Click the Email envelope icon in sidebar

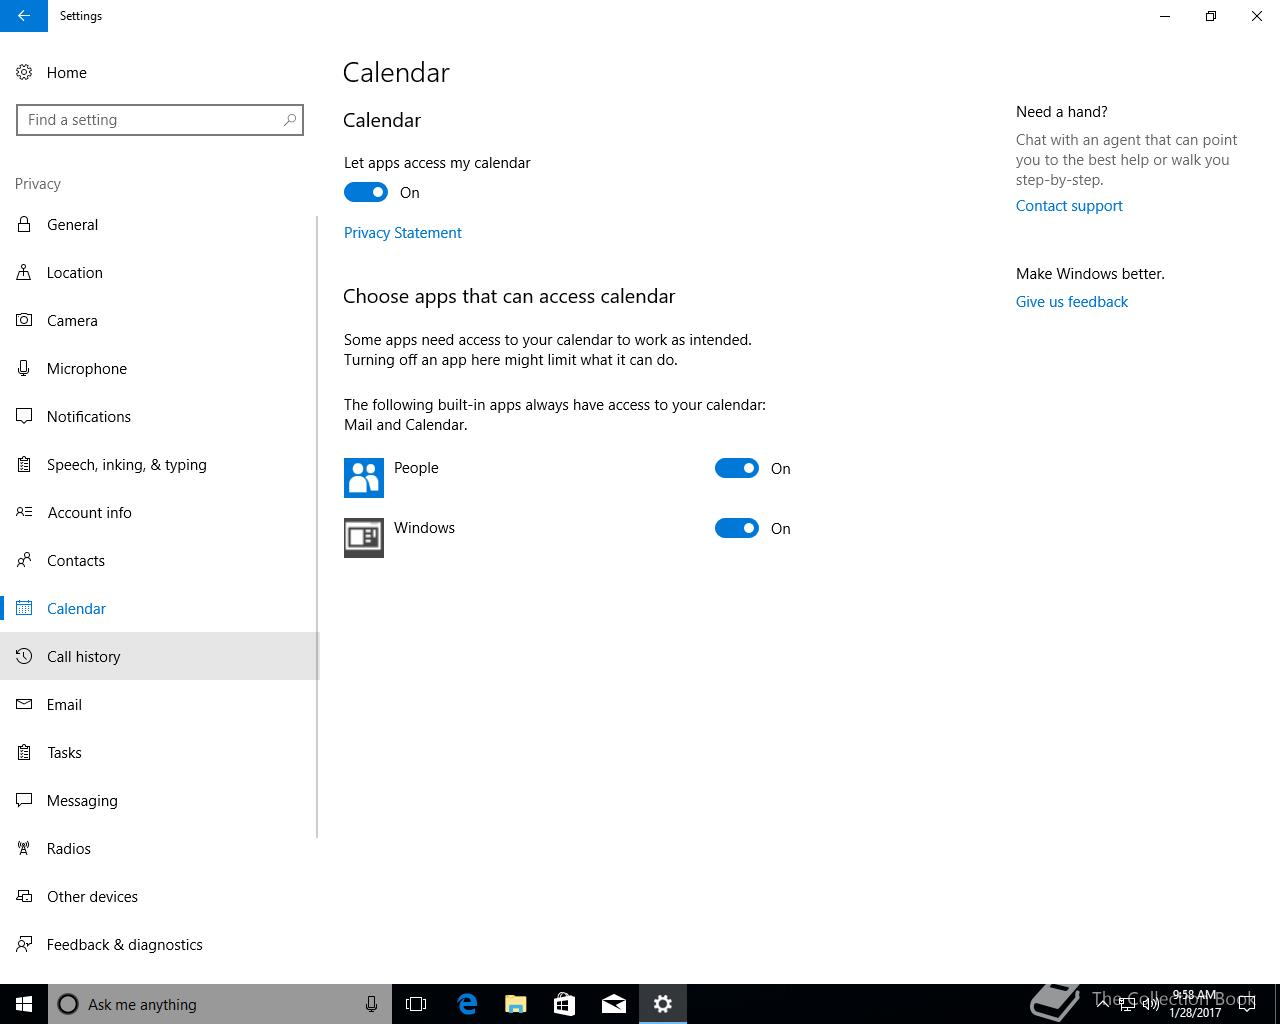tap(24, 704)
